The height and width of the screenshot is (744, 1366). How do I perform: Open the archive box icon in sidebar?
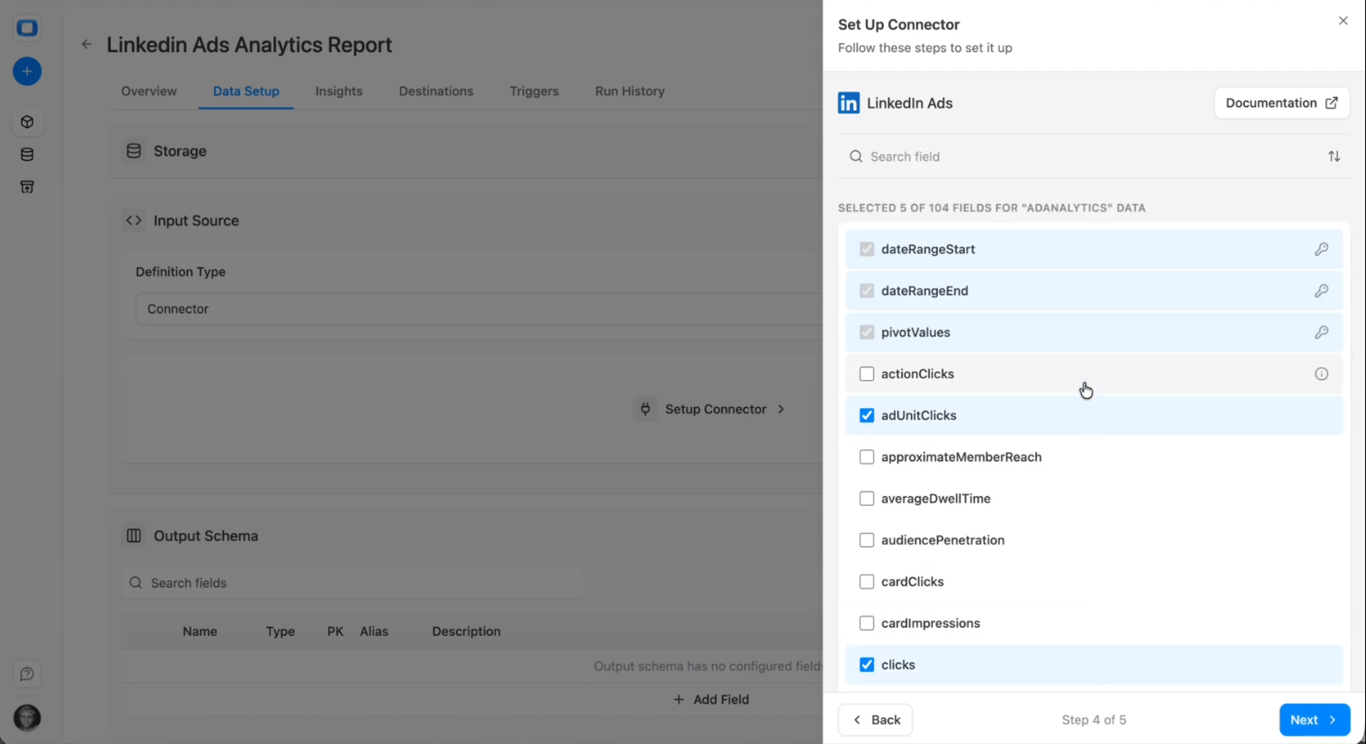coord(27,187)
